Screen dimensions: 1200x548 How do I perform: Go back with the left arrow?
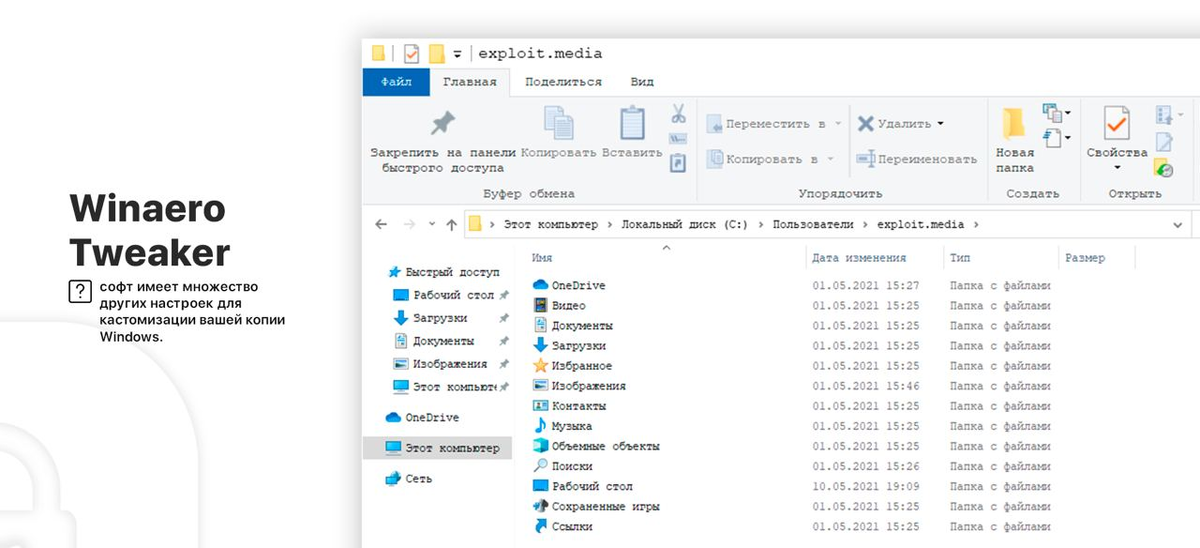[x=380, y=224]
